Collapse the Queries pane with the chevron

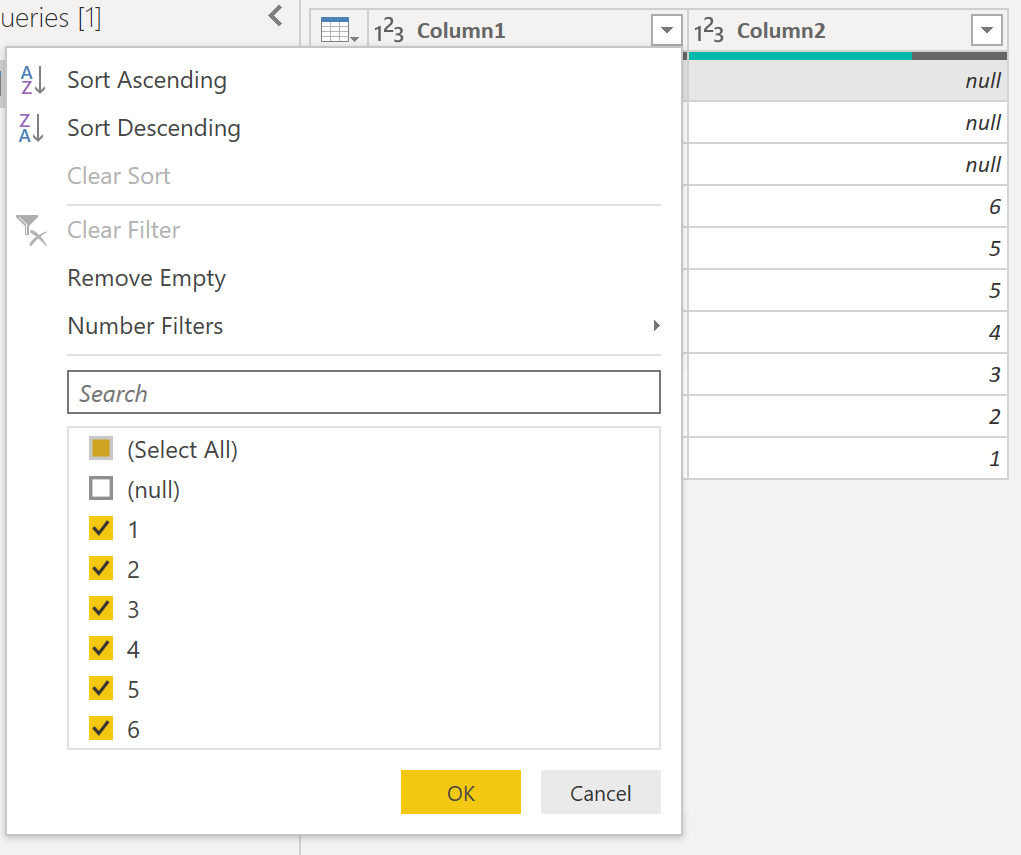[x=276, y=16]
